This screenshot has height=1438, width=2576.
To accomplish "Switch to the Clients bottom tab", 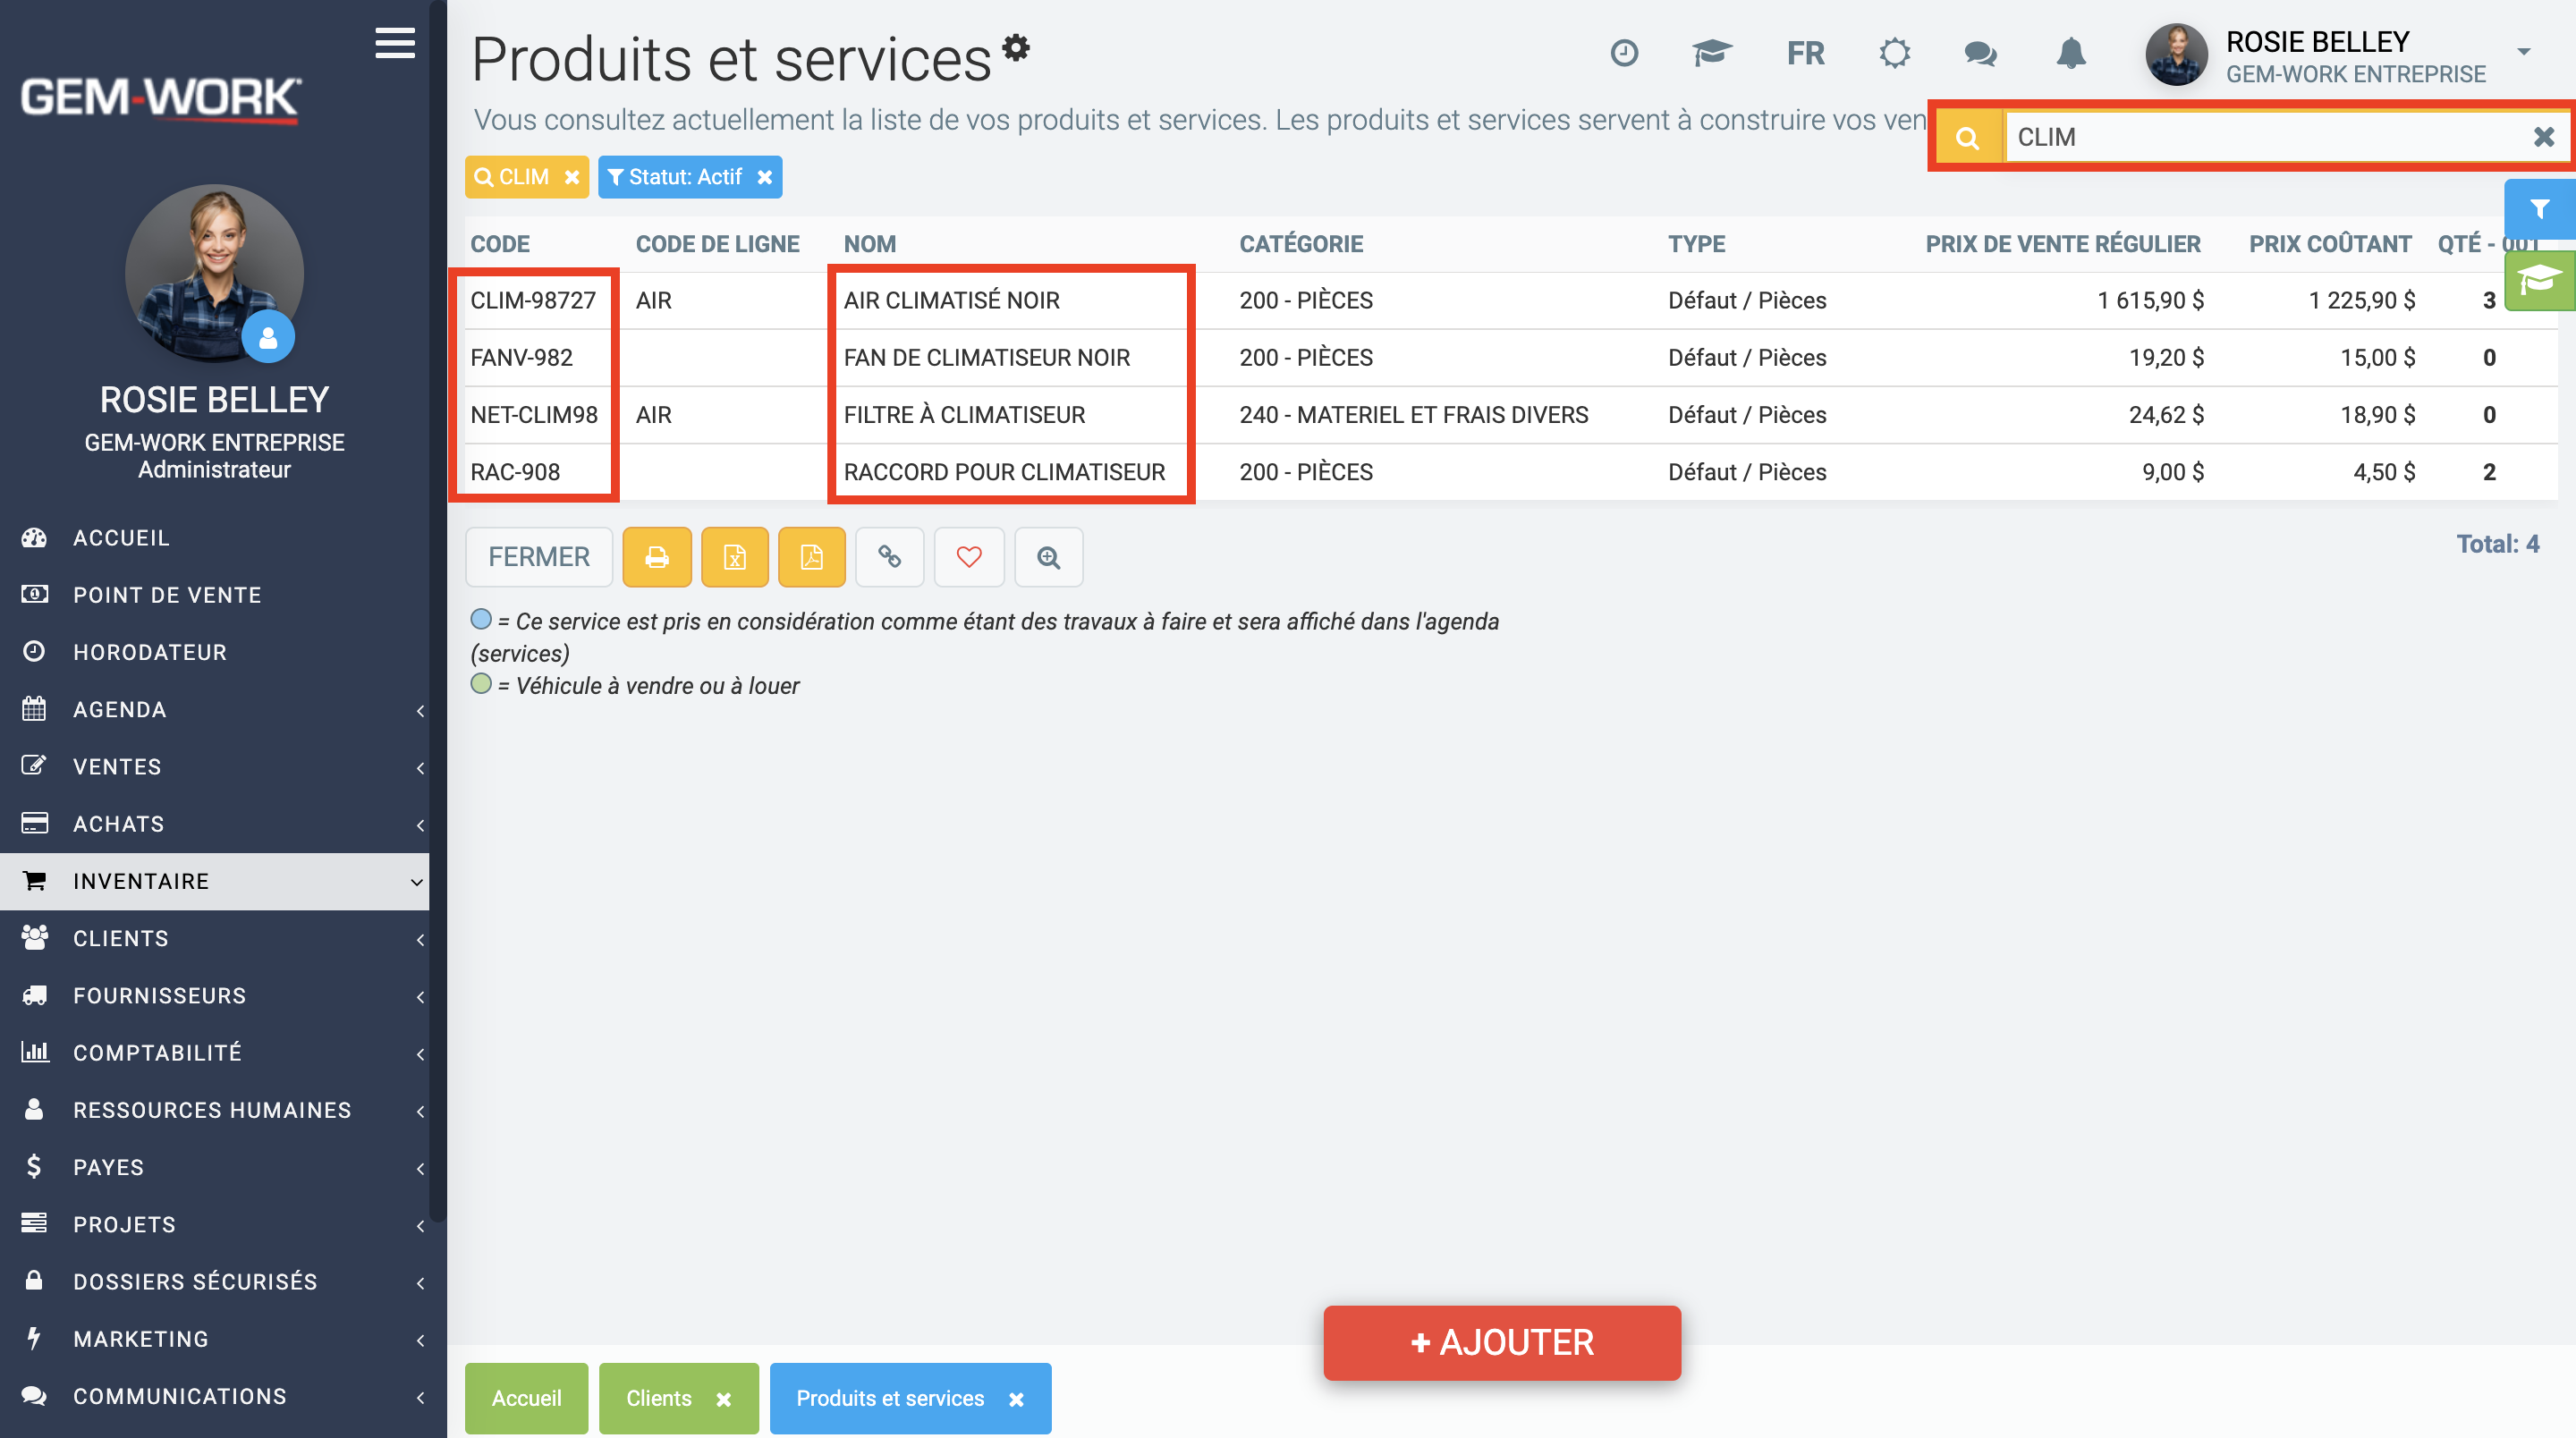I will 659,1398.
